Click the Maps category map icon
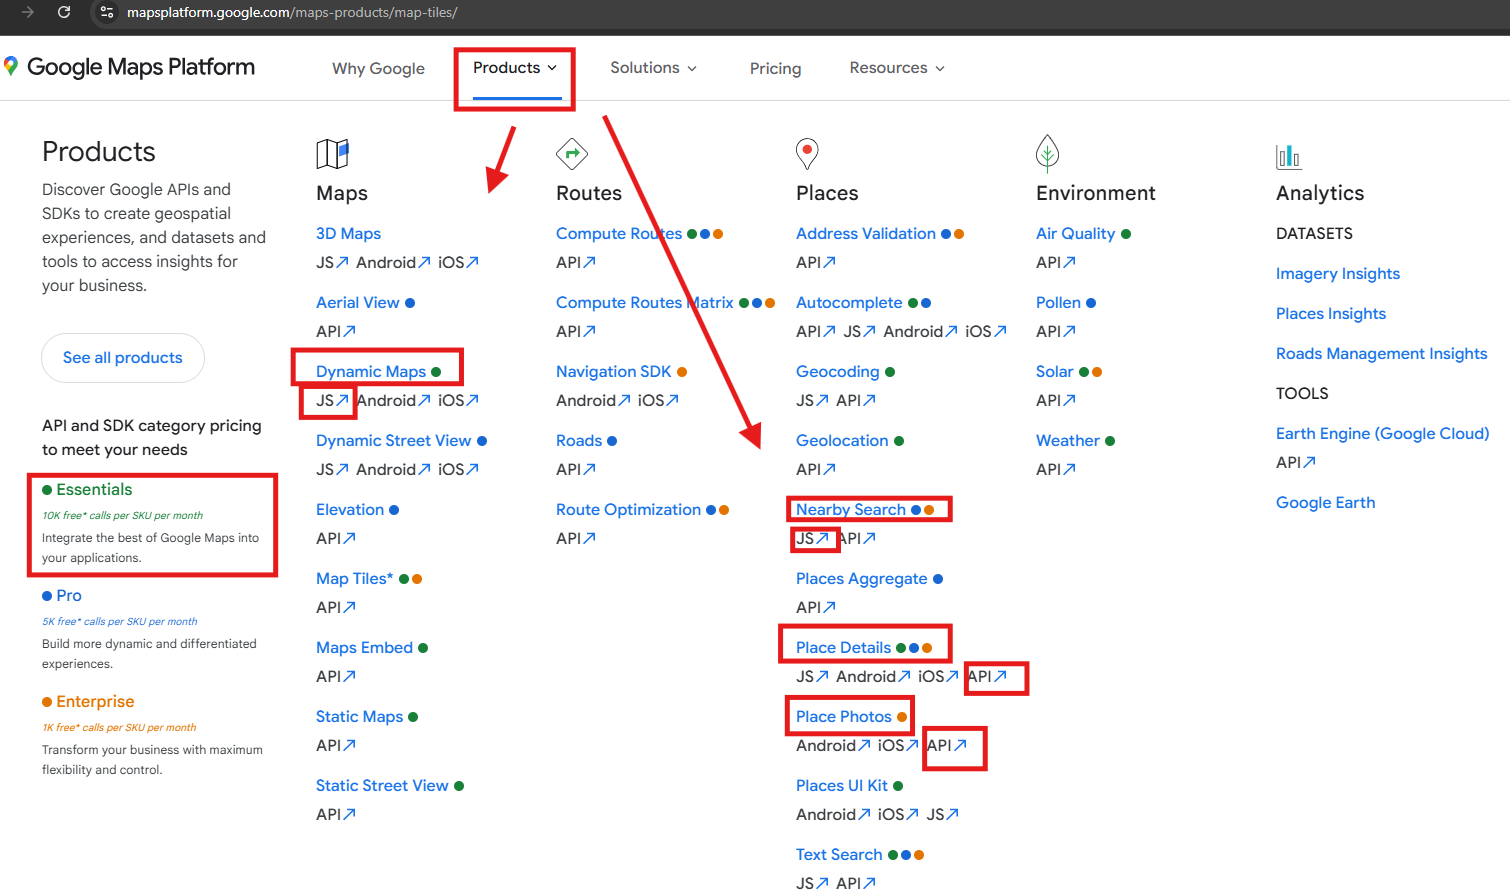The image size is (1510, 894). pyautogui.click(x=332, y=154)
